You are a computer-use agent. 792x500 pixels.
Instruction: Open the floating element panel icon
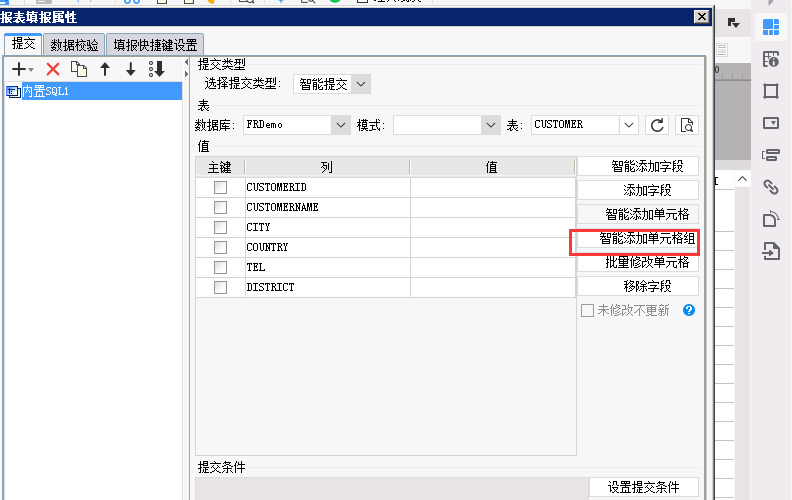tap(771, 91)
